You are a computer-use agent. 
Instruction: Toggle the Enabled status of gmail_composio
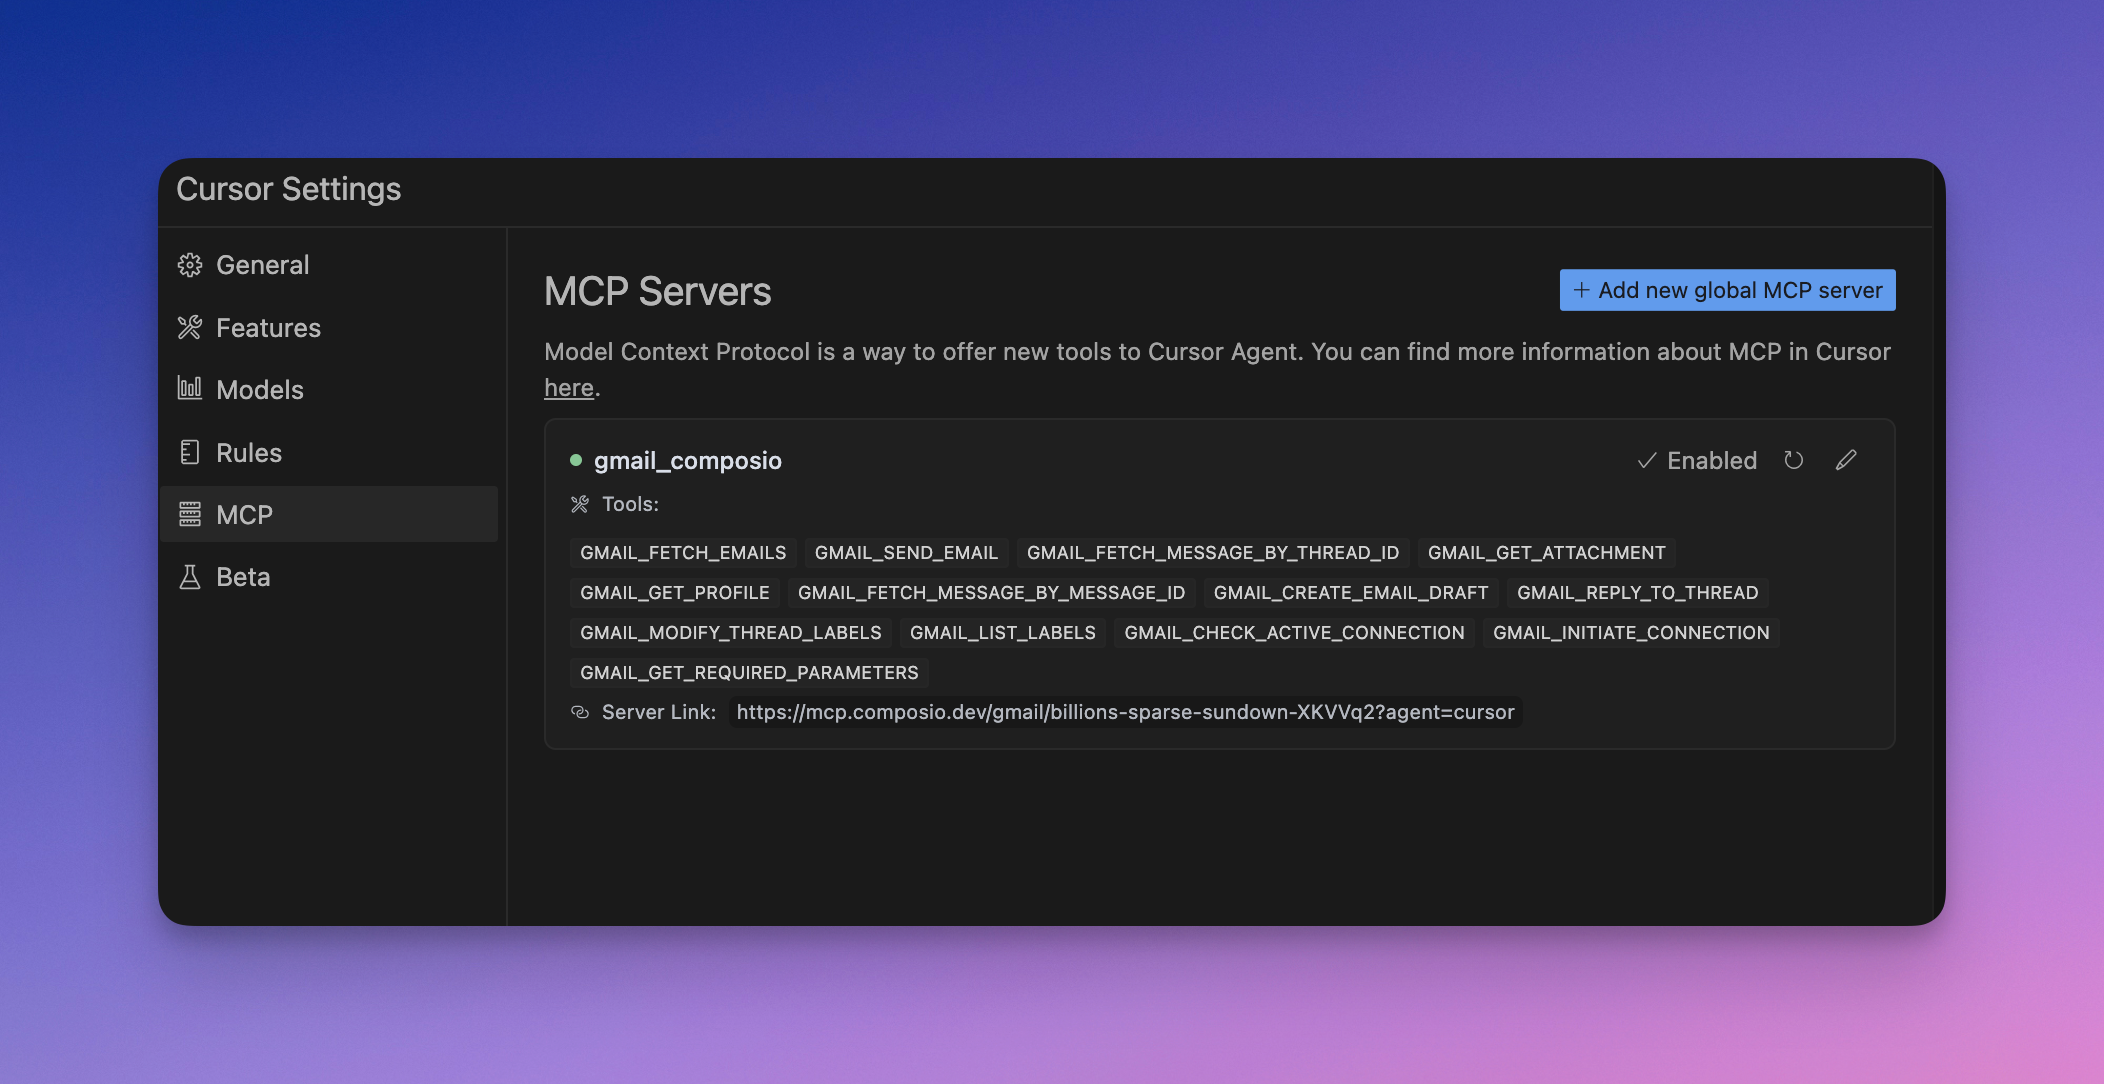click(1697, 460)
